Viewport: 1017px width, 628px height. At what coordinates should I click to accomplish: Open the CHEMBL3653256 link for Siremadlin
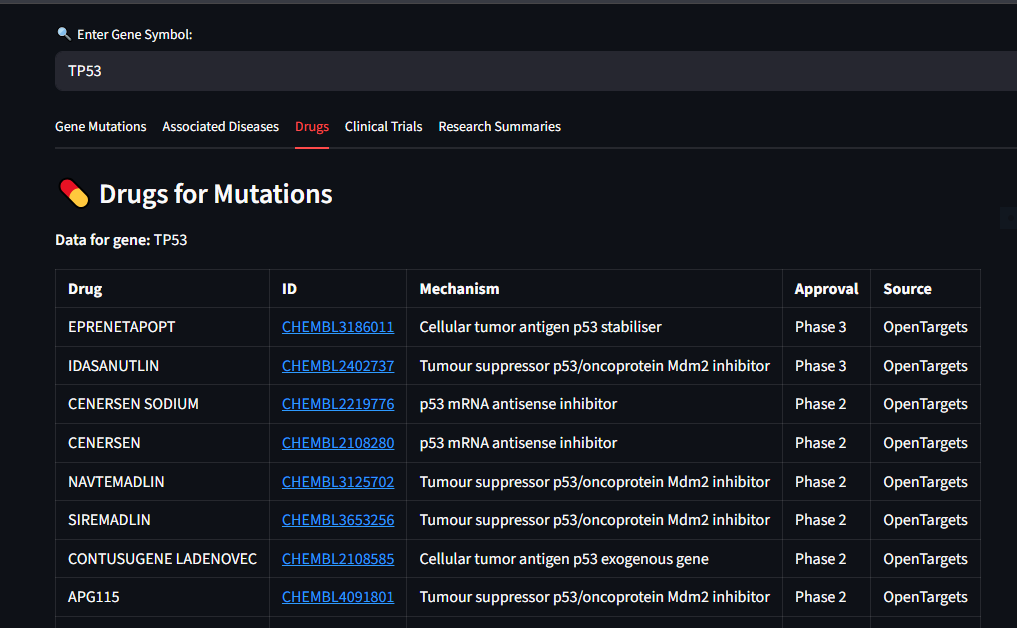338,520
